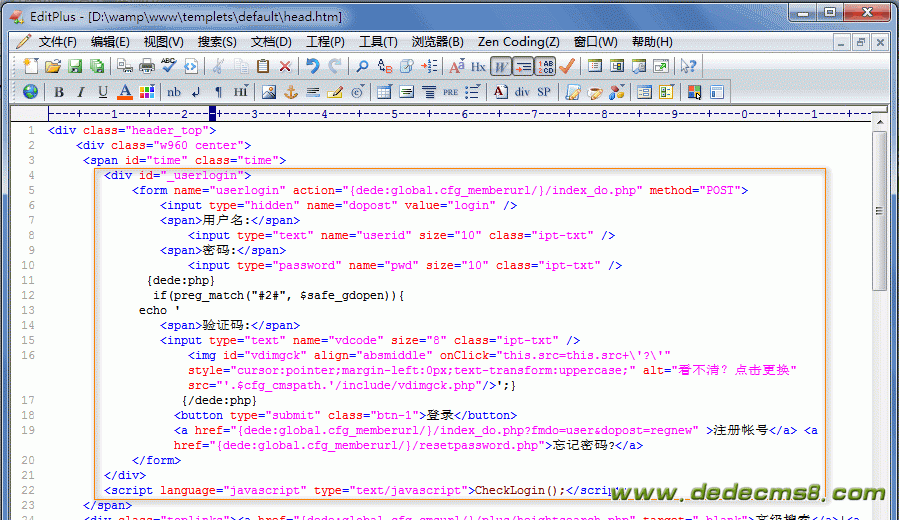Image resolution: width=899 pixels, height=520 pixels.
Task: Click the open file folder icon
Action: click(53, 67)
